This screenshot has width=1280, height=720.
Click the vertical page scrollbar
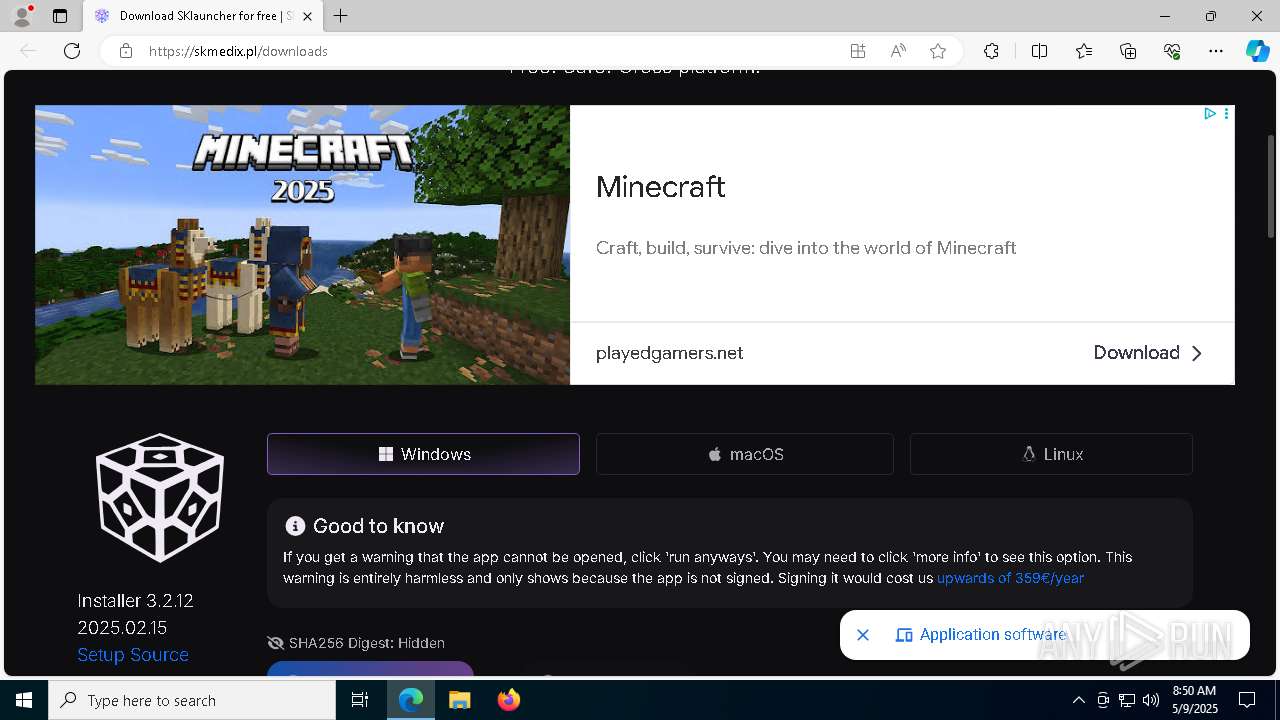tap(1272, 185)
